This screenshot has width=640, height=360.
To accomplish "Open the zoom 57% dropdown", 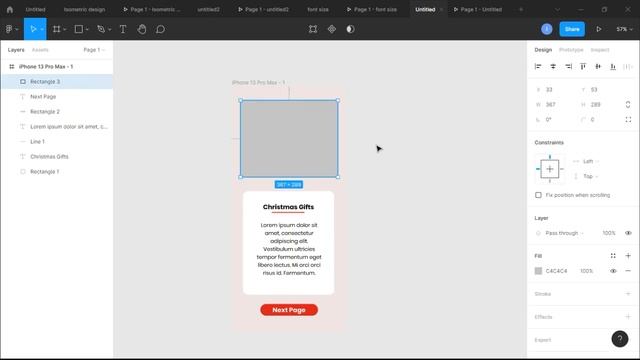I will tap(624, 29).
